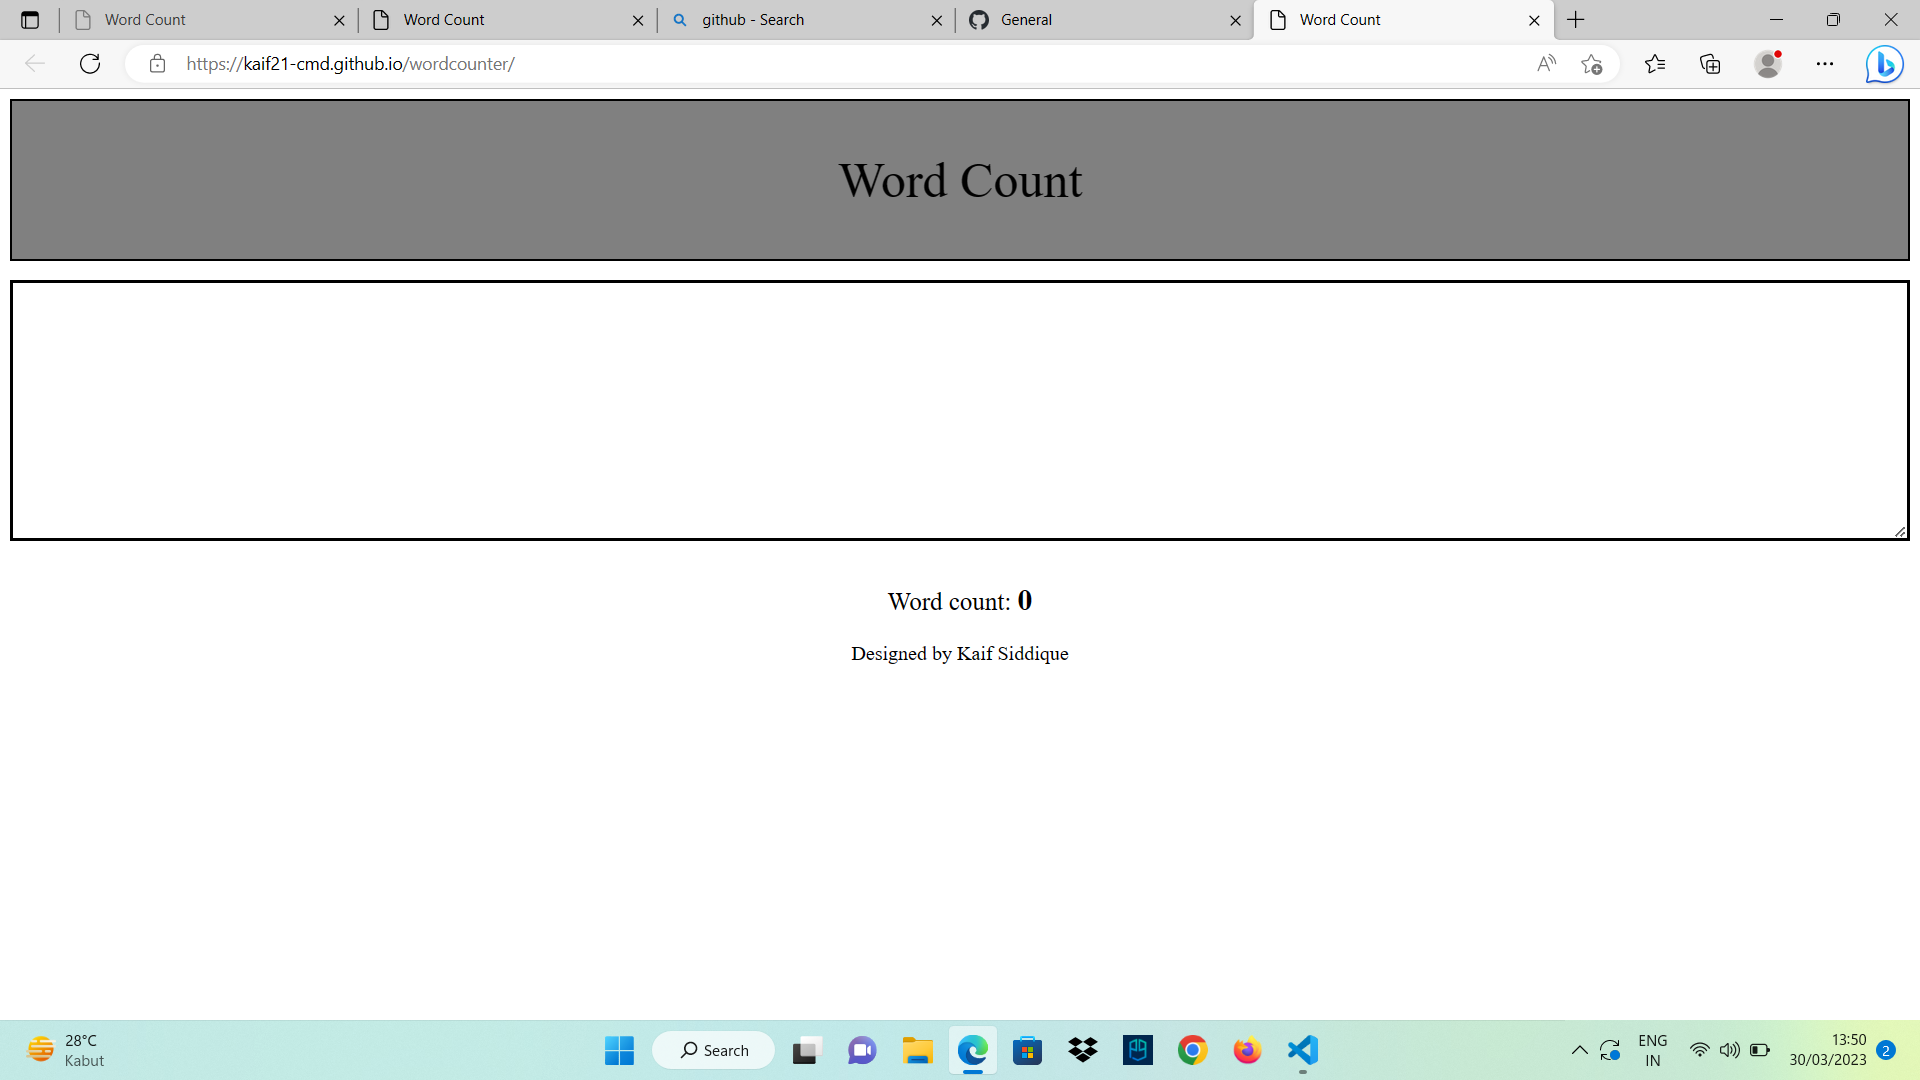Open File Explorer from the taskbar
1920x1080 pixels.
[x=917, y=1050]
